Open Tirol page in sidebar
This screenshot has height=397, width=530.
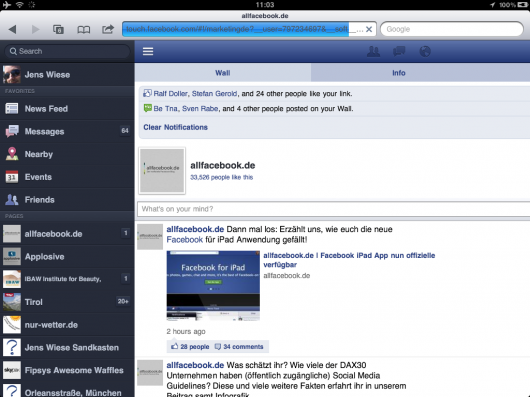[x=67, y=302]
